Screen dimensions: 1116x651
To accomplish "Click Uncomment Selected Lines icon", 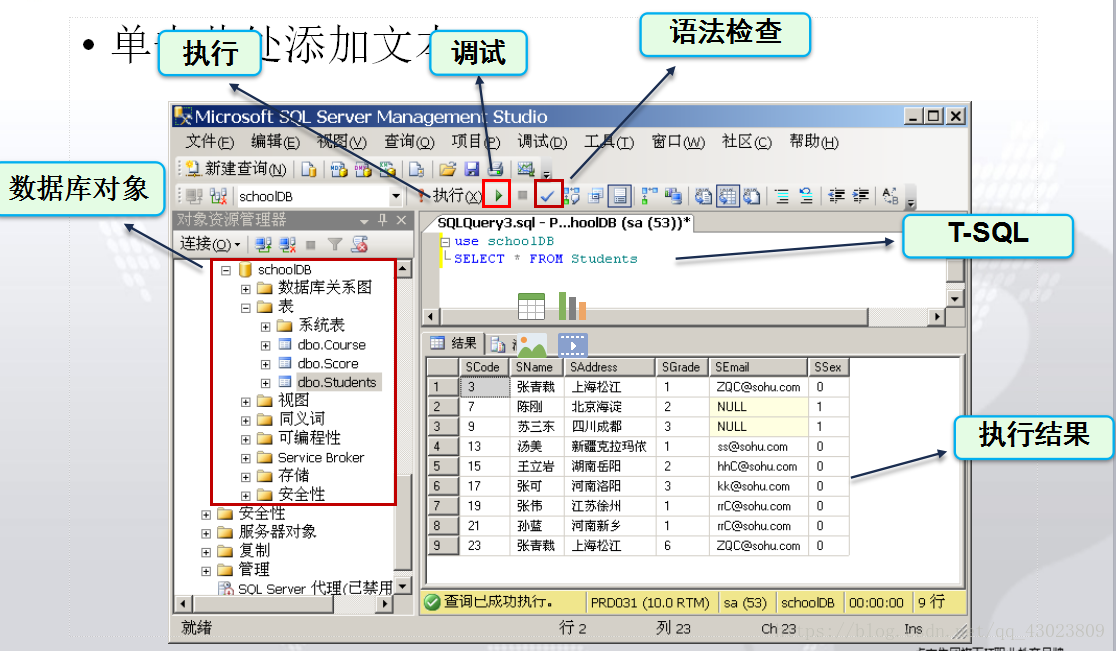I will pyautogui.click(x=806, y=196).
